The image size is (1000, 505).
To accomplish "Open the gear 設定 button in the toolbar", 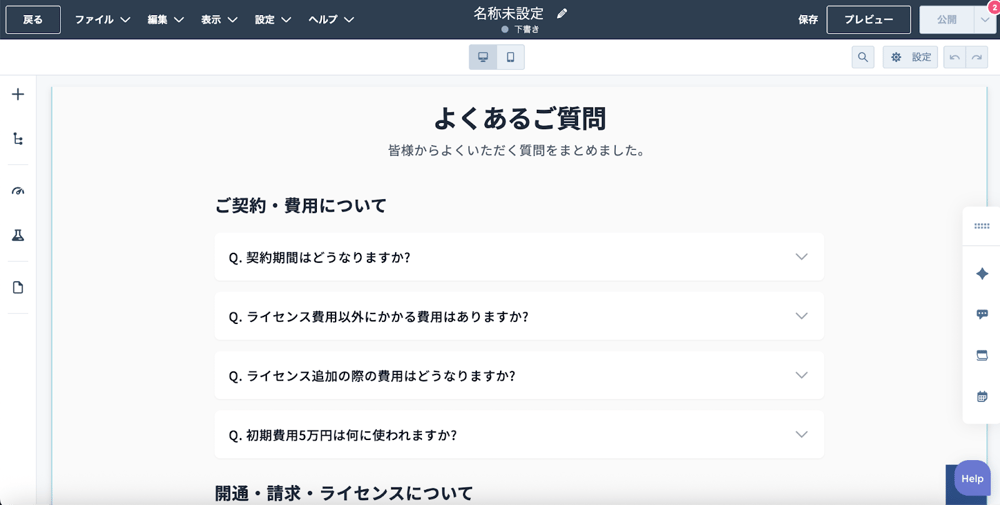I will (911, 57).
